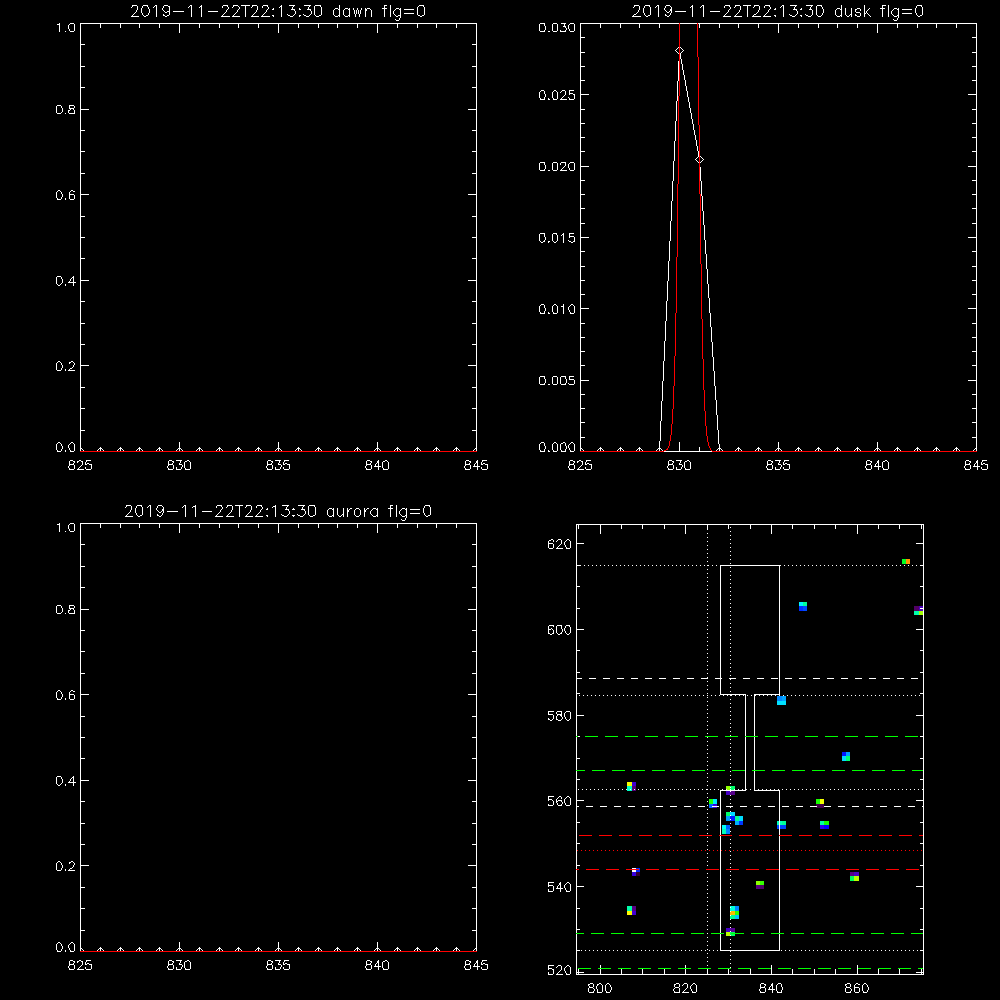Click the 0.2 y-axis label in dawn plot

pyautogui.click(x=66, y=366)
